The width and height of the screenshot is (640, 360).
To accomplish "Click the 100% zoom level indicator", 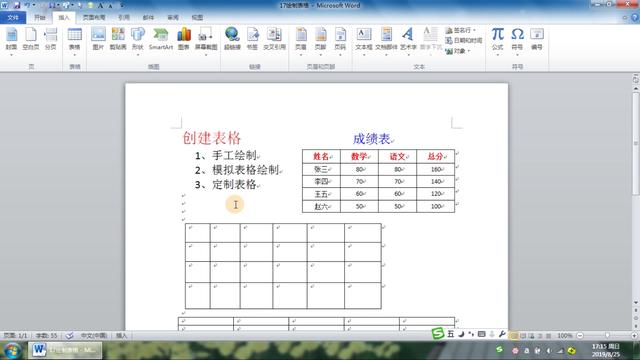I will tap(565, 336).
